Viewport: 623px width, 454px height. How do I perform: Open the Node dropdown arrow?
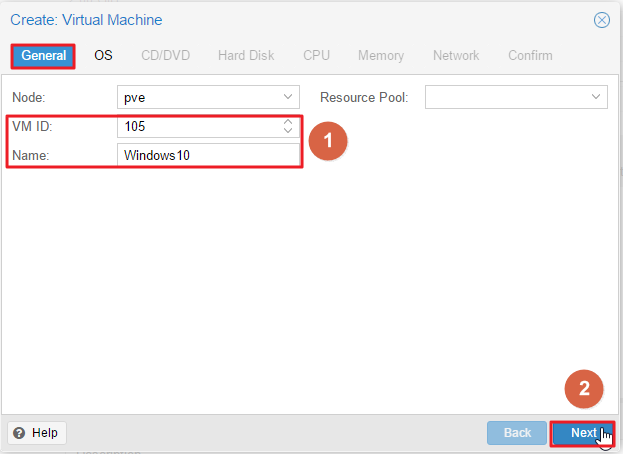coord(288,97)
